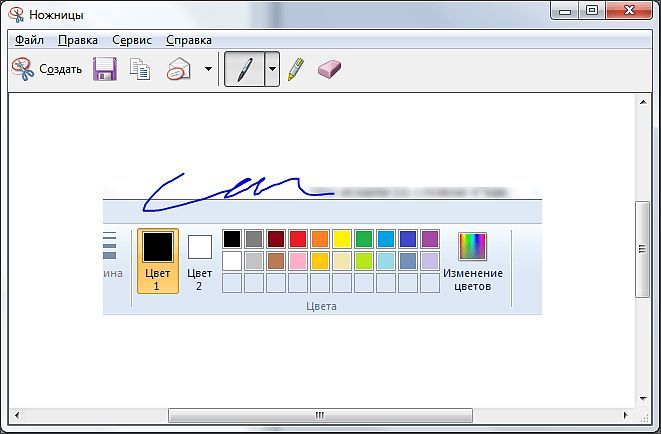Maximize the Ножницы window
Screen dimensions: 661x434
point(592,11)
